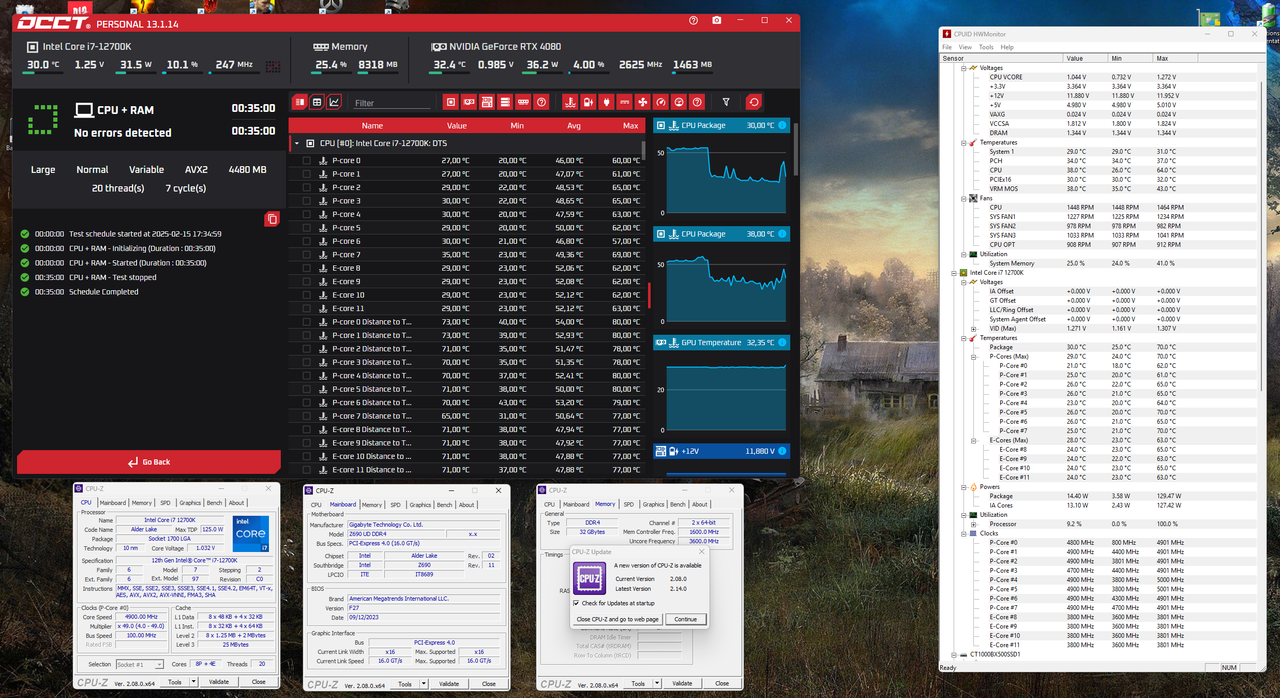Open Tools dropdown arrow in CPU-Z Mainboard window
1280x698 pixels.
click(x=424, y=684)
